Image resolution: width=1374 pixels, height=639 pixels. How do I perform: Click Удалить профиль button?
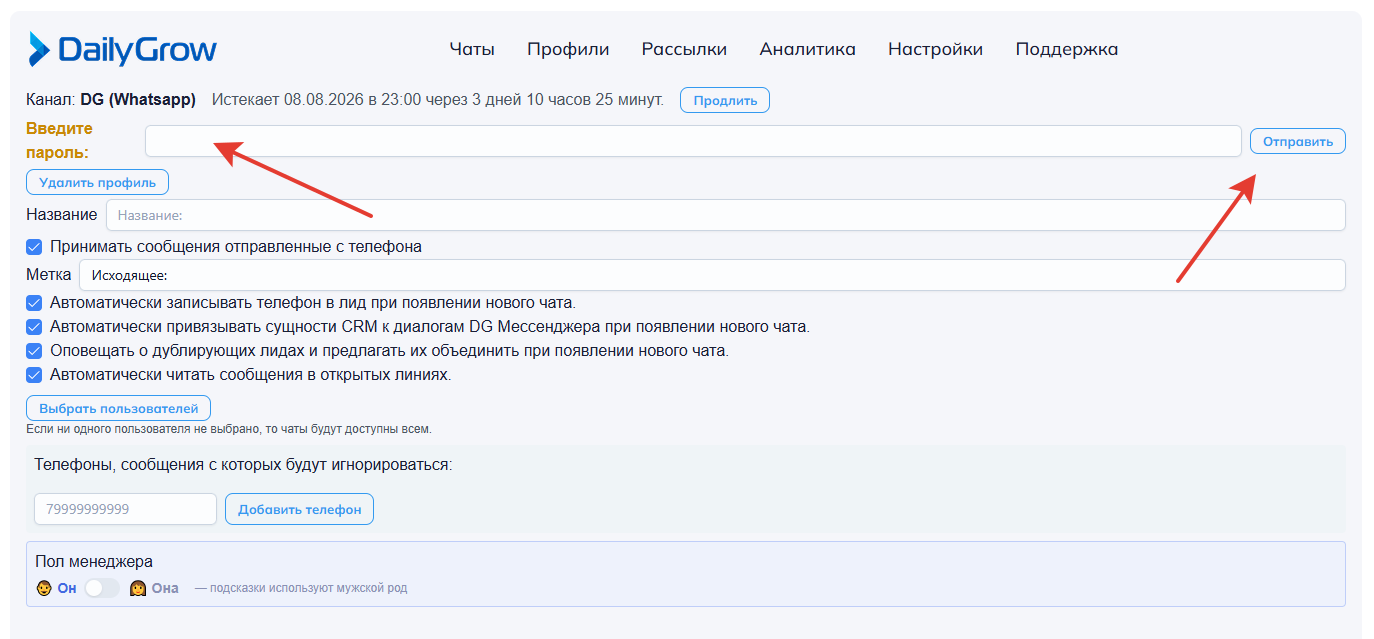pyautogui.click(x=97, y=182)
